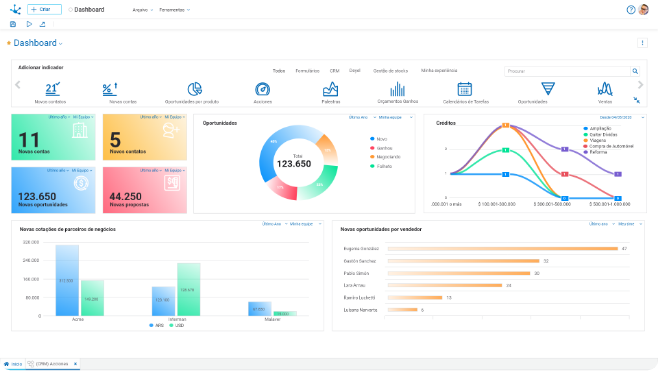This screenshot has height=371, width=658.
Task: Open the help question mark icon
Action: click(x=631, y=10)
